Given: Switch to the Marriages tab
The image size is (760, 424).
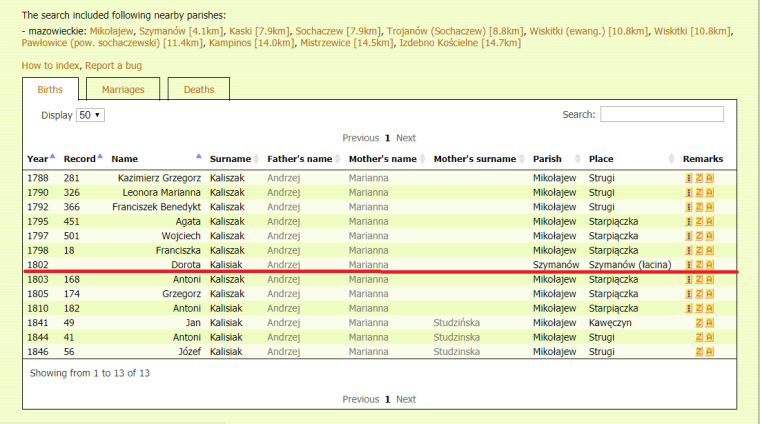Looking at the screenshot, I should point(123,90).
